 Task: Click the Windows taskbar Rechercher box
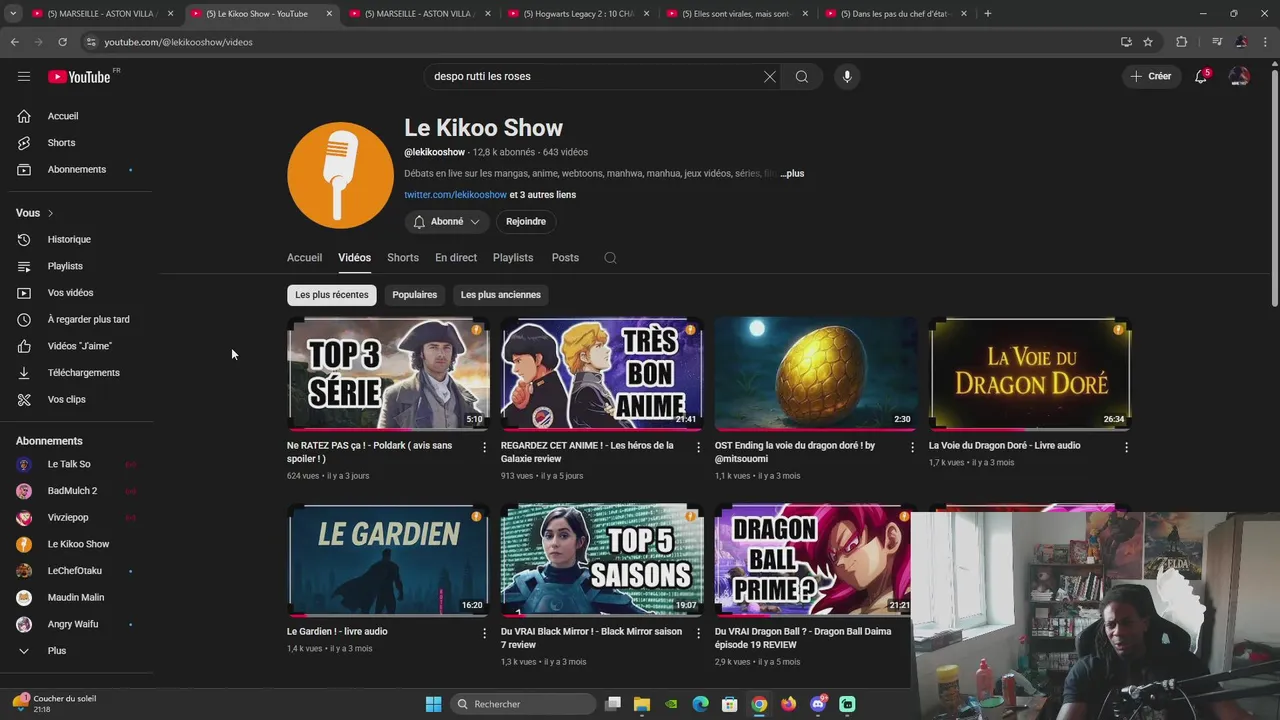pyautogui.click(x=521, y=704)
